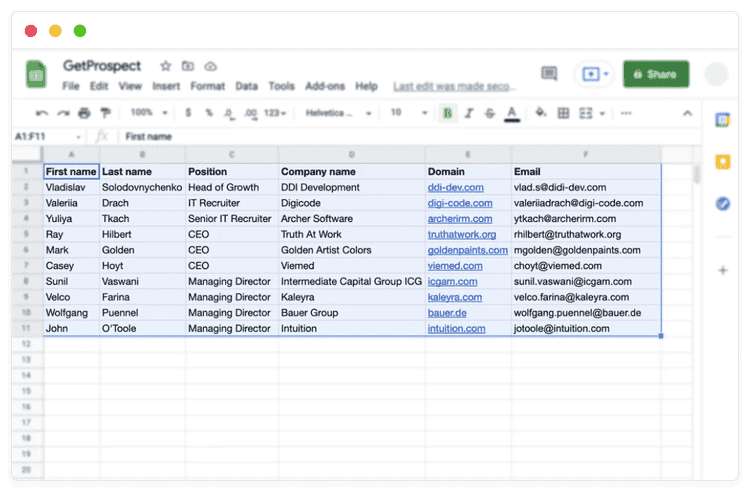Expand the present button dropdown arrow

point(606,74)
